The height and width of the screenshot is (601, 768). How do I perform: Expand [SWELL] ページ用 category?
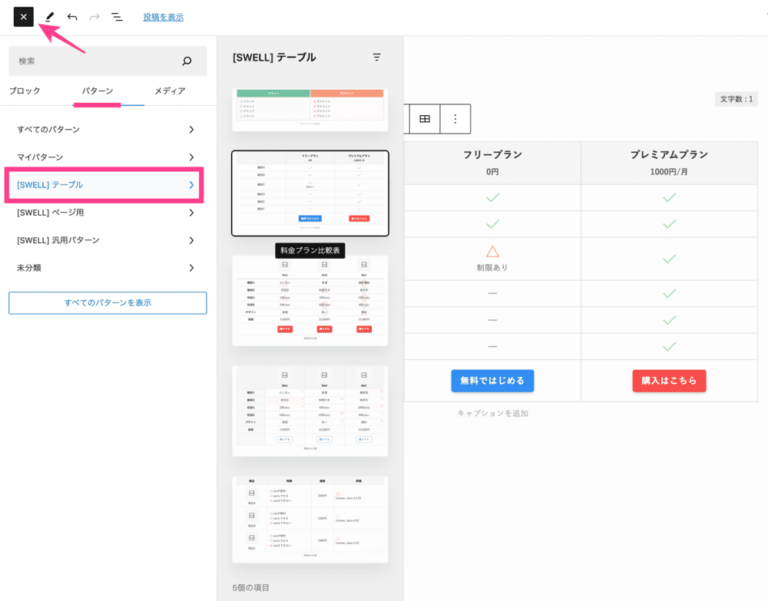click(107, 212)
